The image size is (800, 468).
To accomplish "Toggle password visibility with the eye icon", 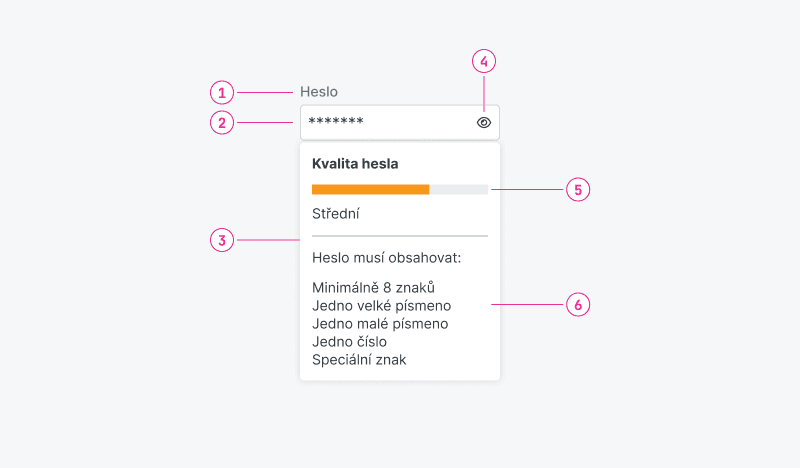I will [x=484, y=122].
